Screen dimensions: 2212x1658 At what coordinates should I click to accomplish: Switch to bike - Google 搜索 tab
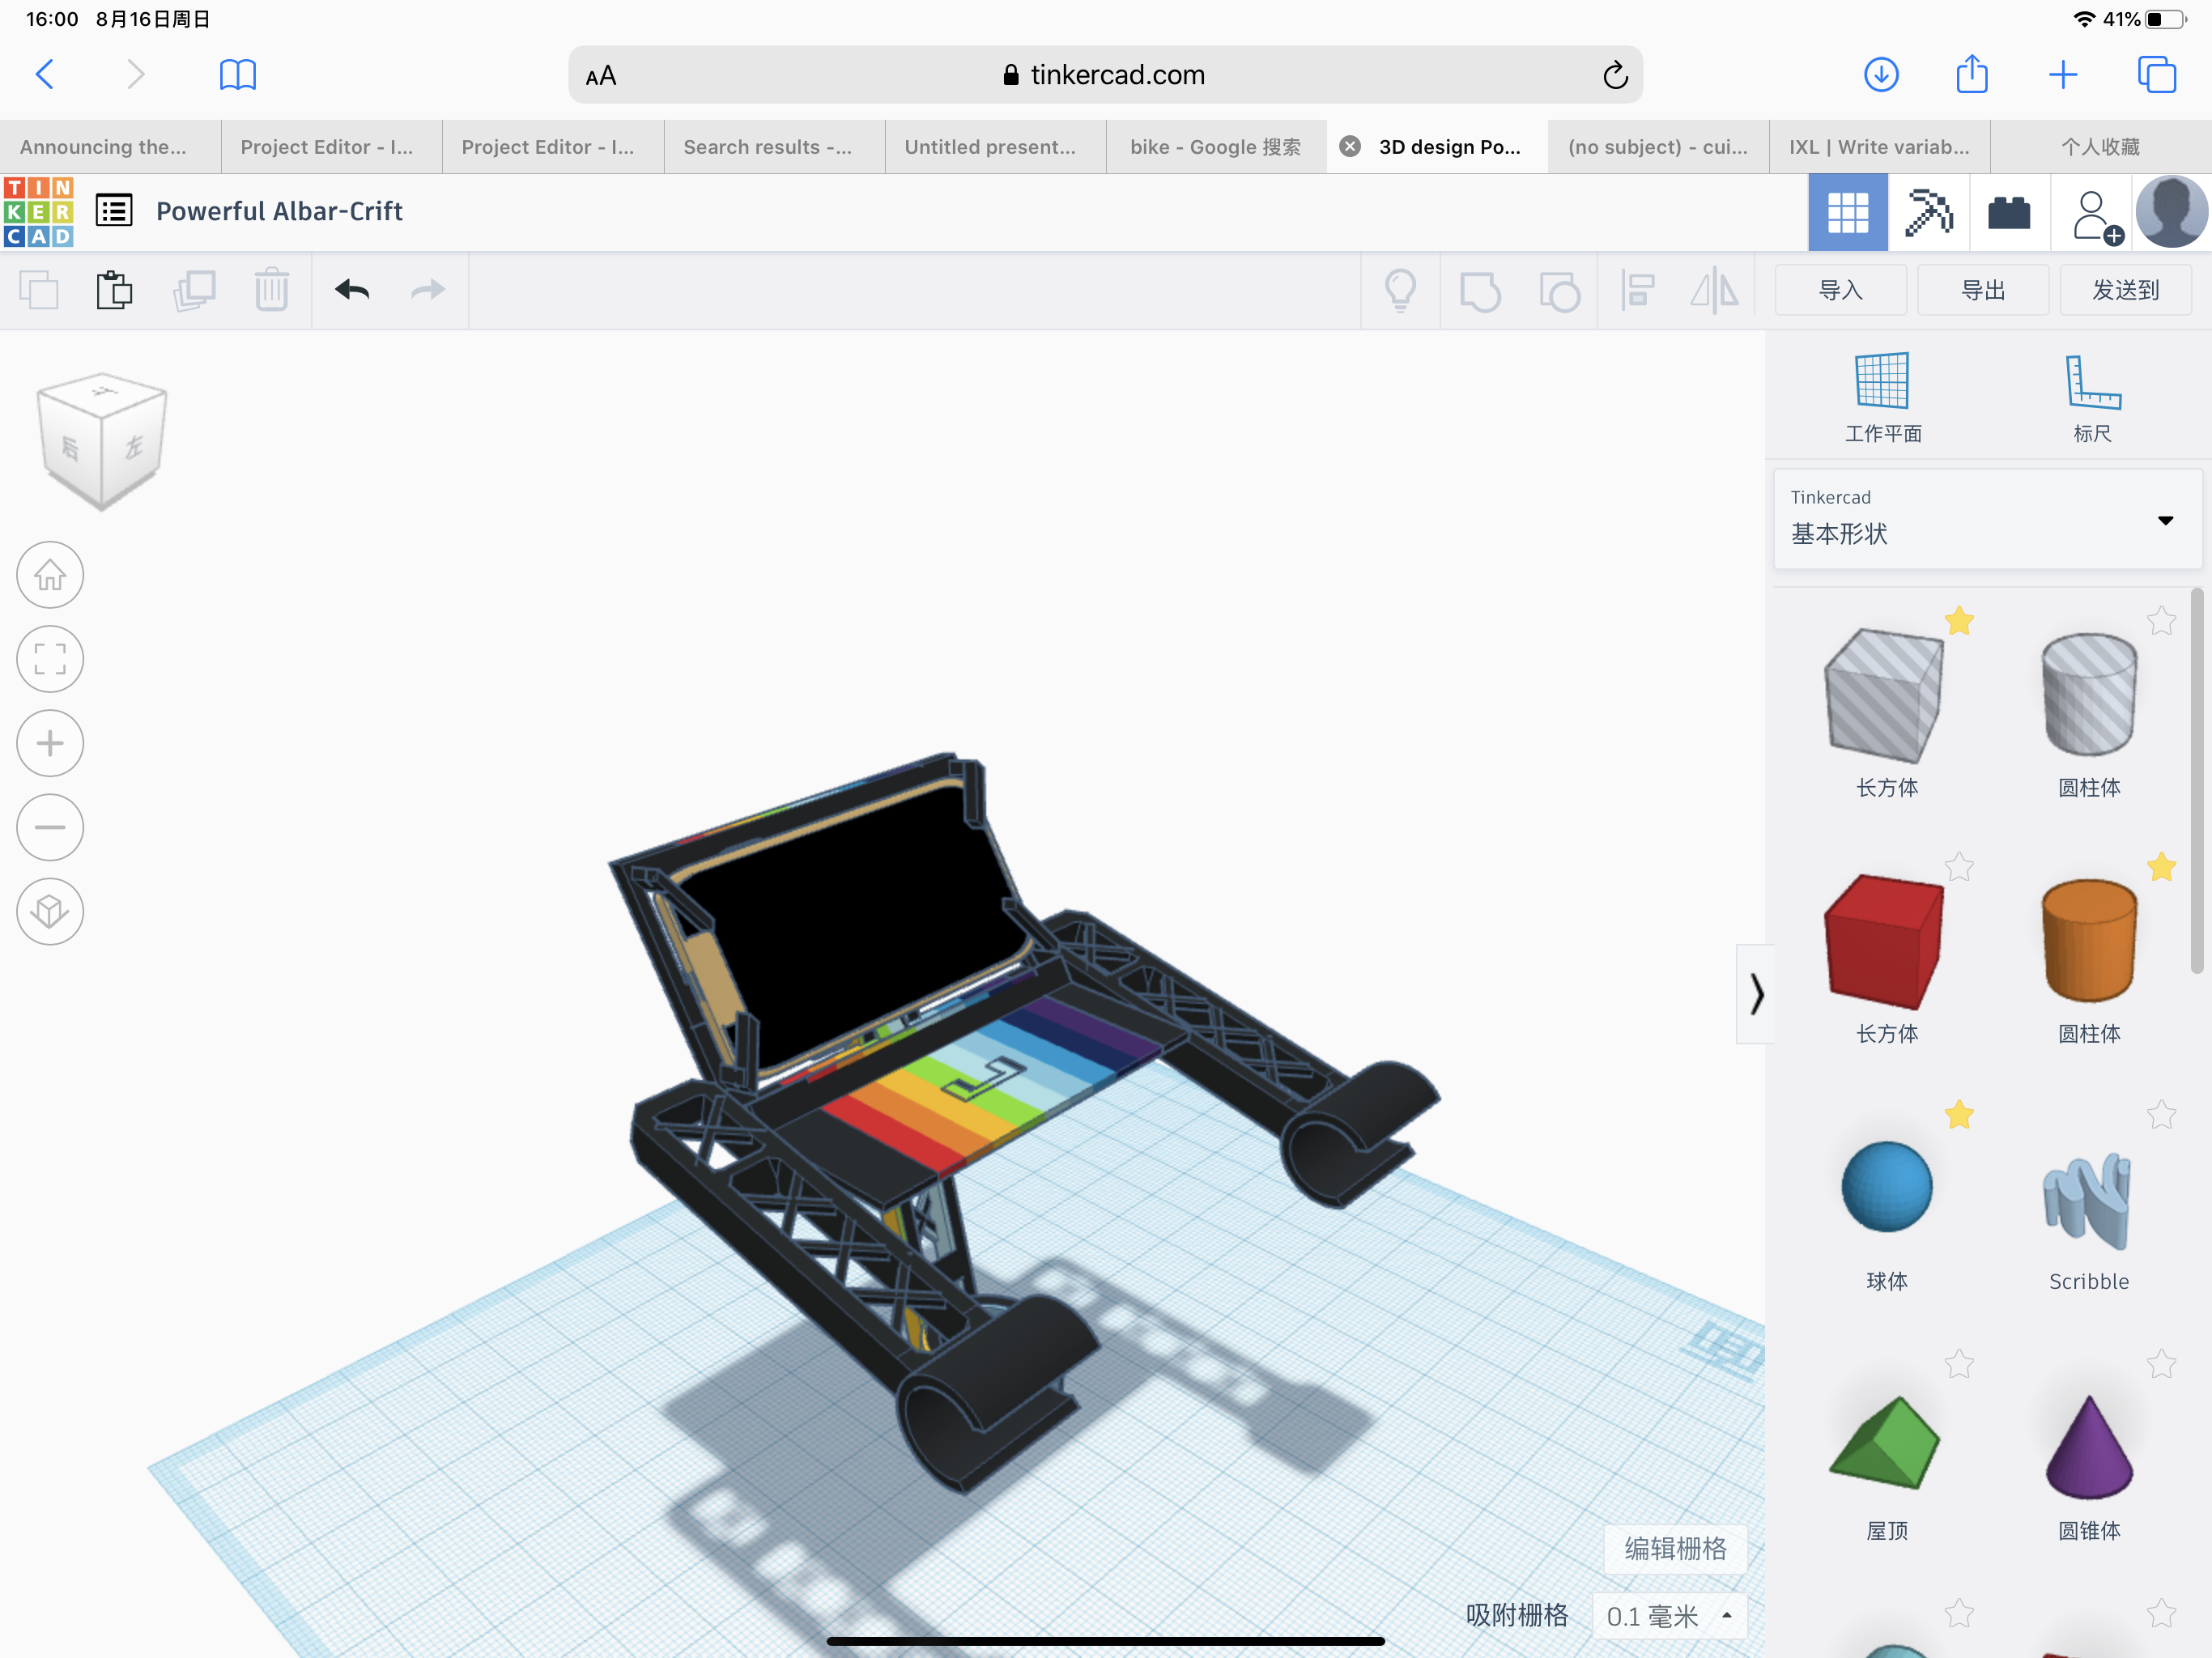[1215, 147]
